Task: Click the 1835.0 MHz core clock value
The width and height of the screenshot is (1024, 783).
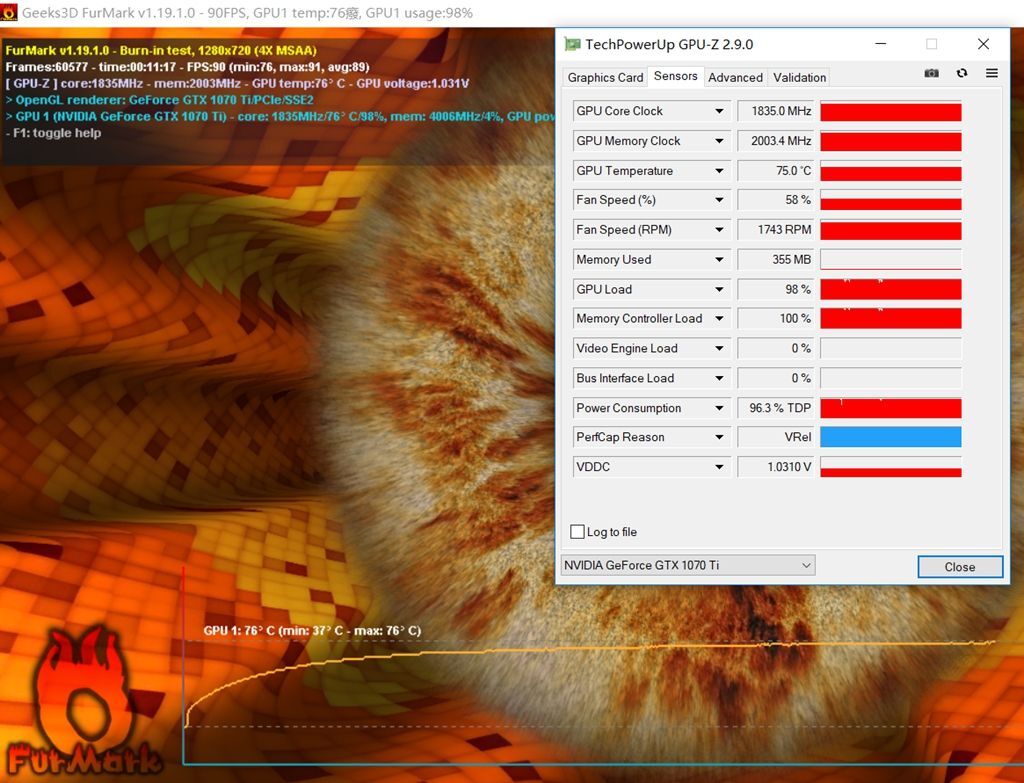Action: 776,111
